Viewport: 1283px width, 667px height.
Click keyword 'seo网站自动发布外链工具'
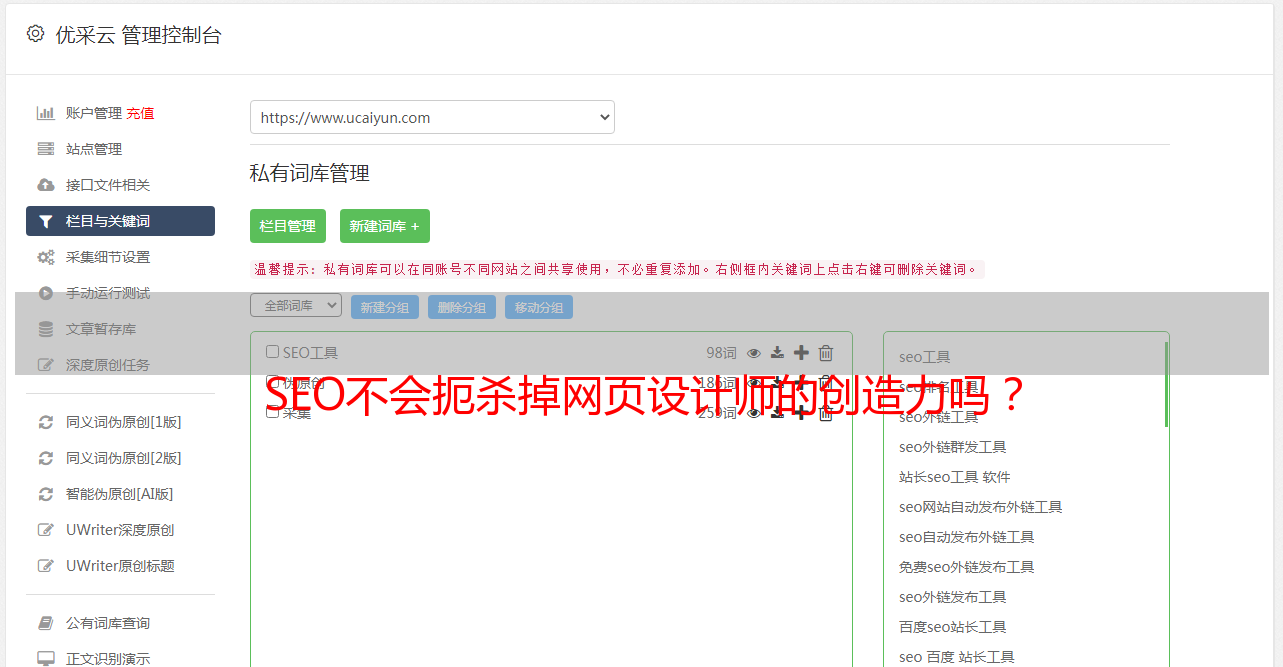(x=981, y=507)
